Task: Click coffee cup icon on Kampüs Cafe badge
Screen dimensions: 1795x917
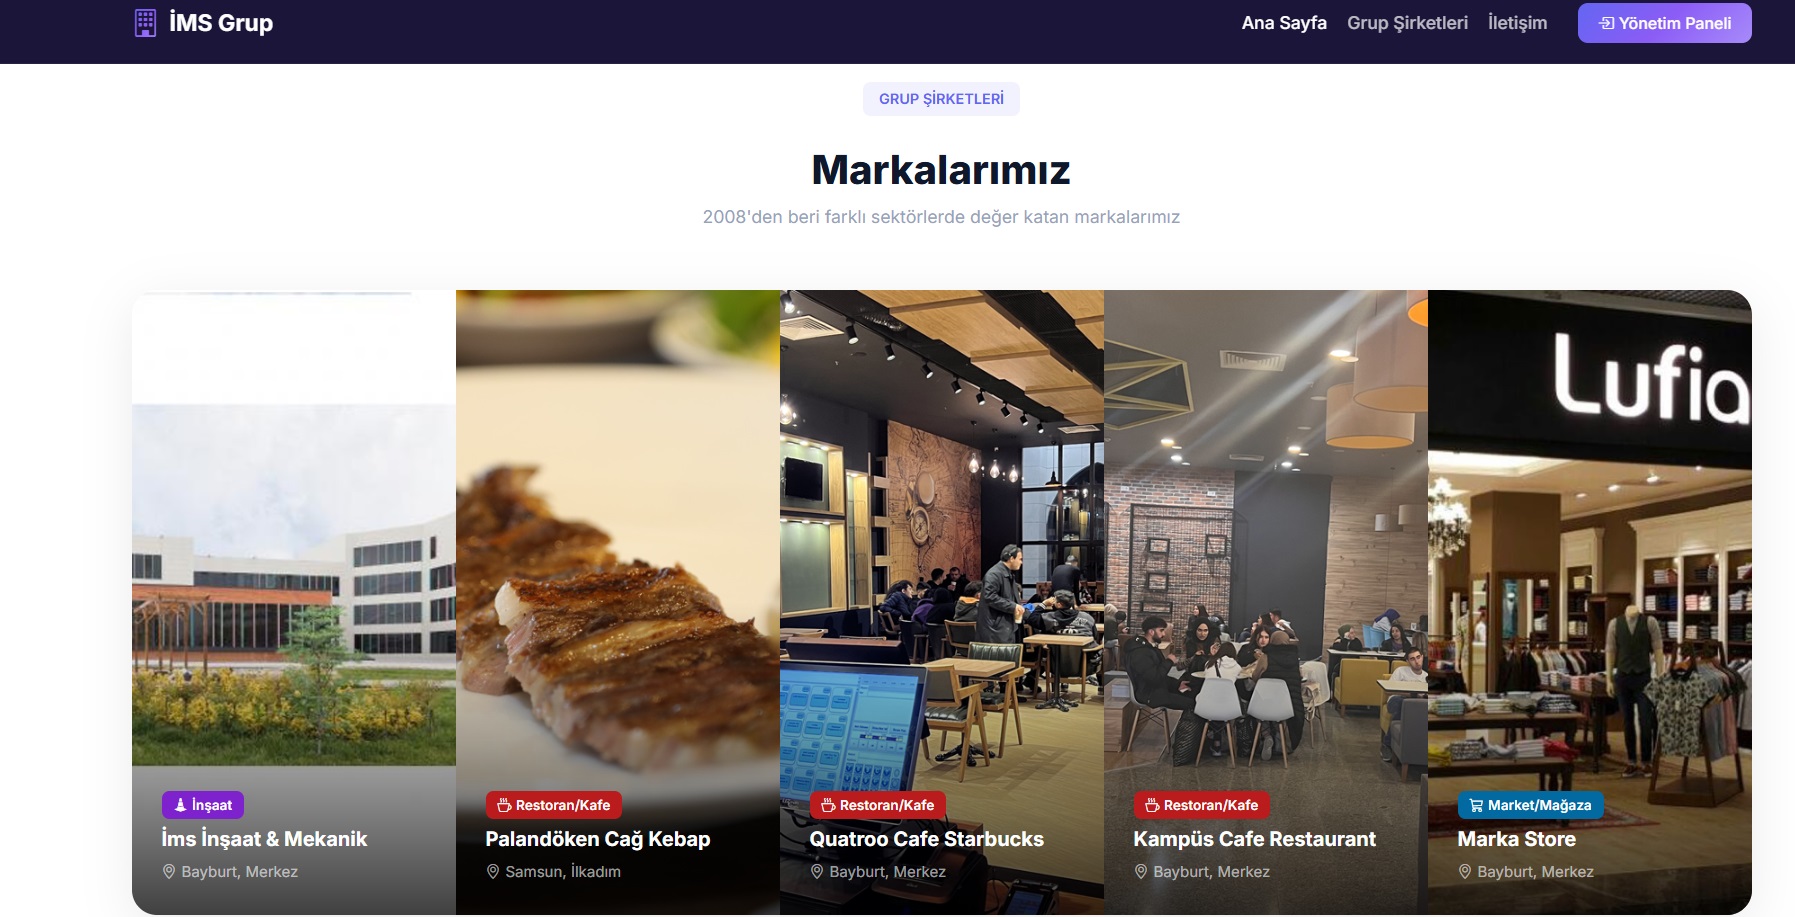Action: coord(1152,805)
